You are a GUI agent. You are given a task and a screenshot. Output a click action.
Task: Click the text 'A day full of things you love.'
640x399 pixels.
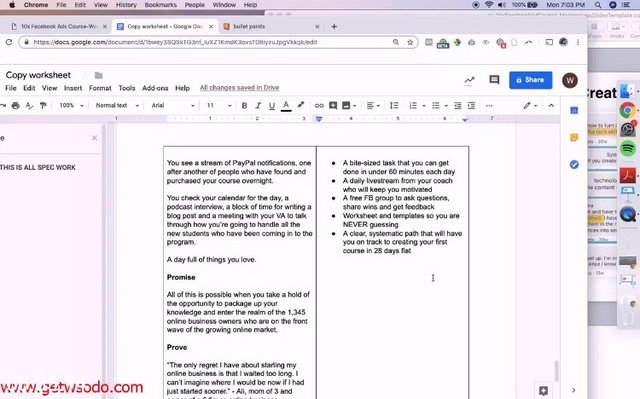(x=211, y=259)
